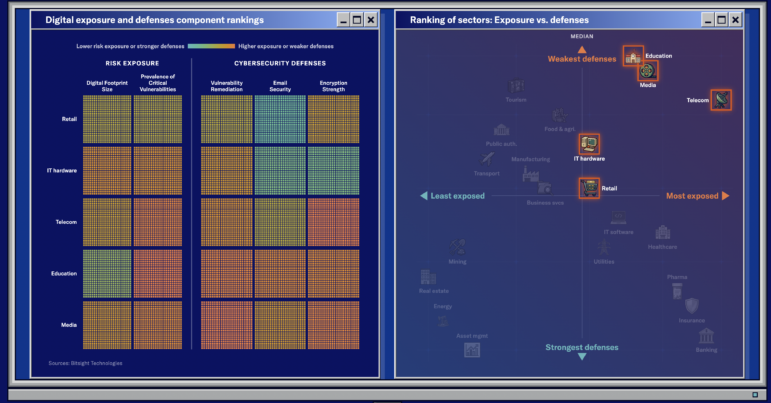Click the Weakest defenses up arrow
771x403 pixels.
coord(582,50)
